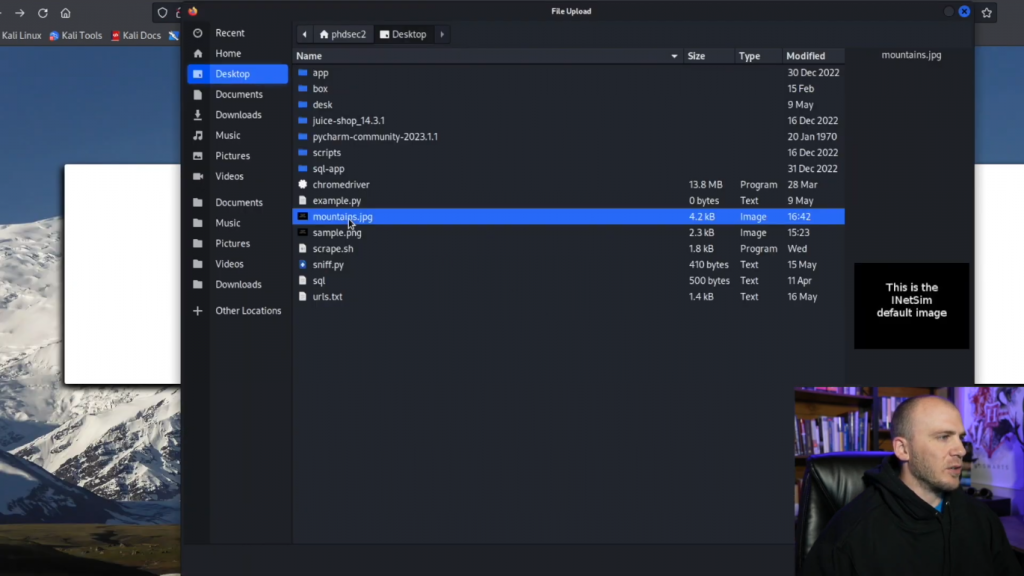Go to the phdsec2 home path button

point(343,34)
